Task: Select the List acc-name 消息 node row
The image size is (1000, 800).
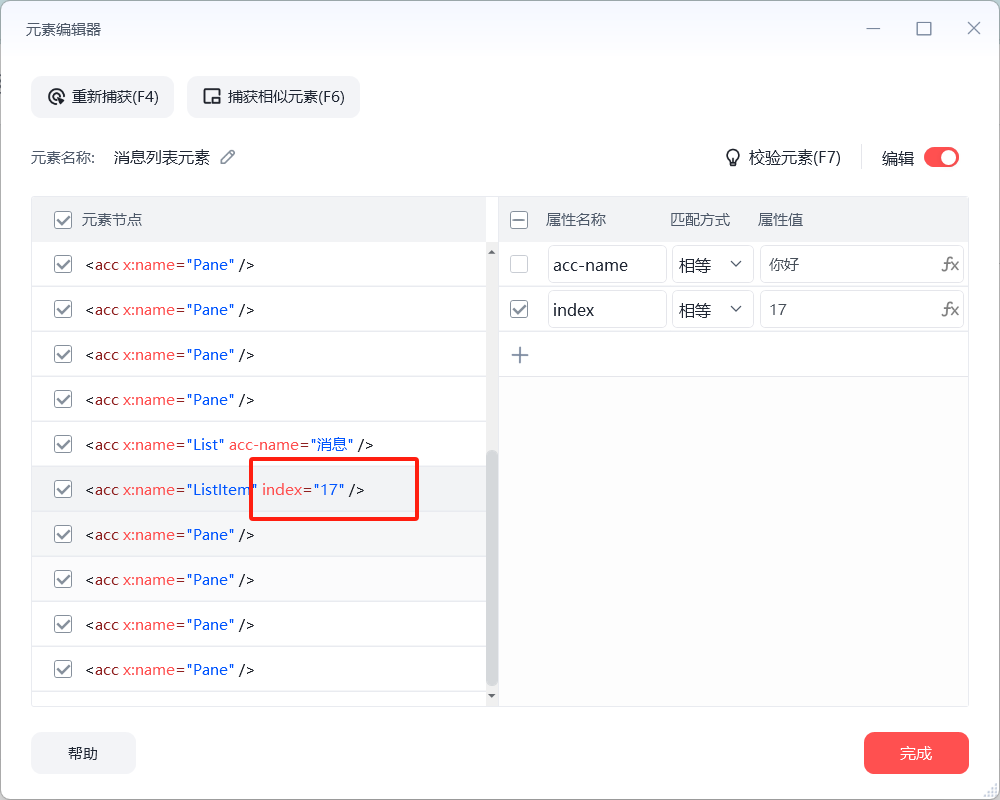Action: pos(259,444)
